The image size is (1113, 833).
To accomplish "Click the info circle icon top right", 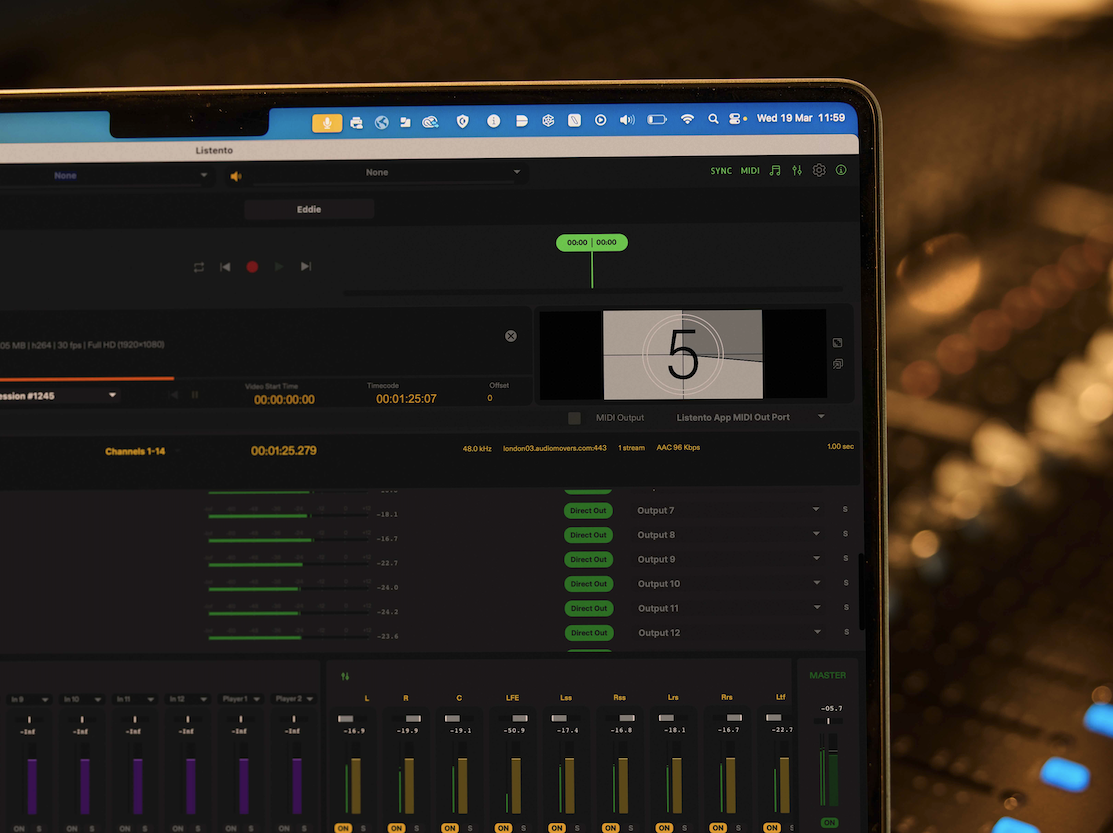I will tap(841, 170).
